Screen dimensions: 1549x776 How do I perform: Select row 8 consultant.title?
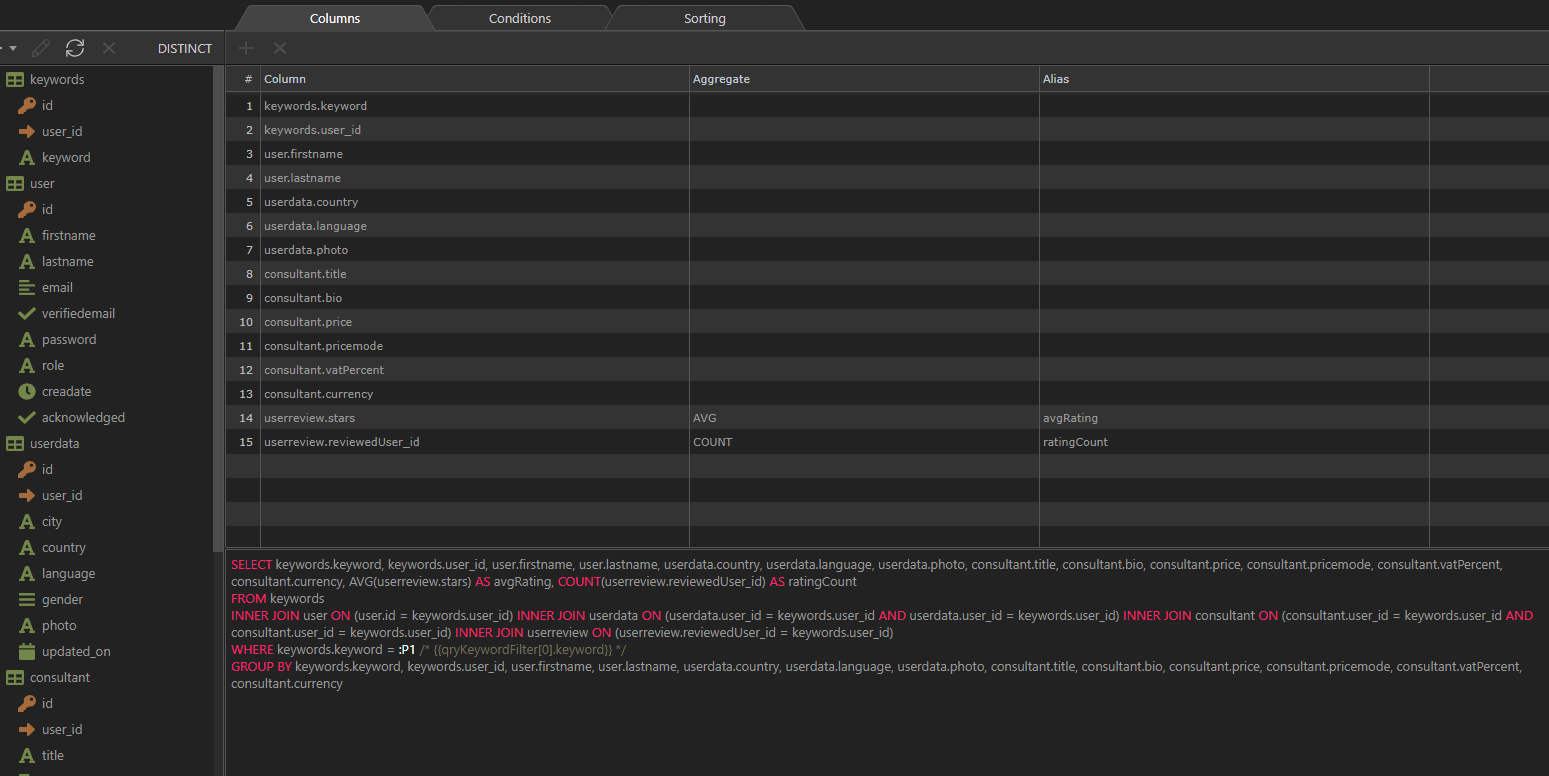[305, 274]
